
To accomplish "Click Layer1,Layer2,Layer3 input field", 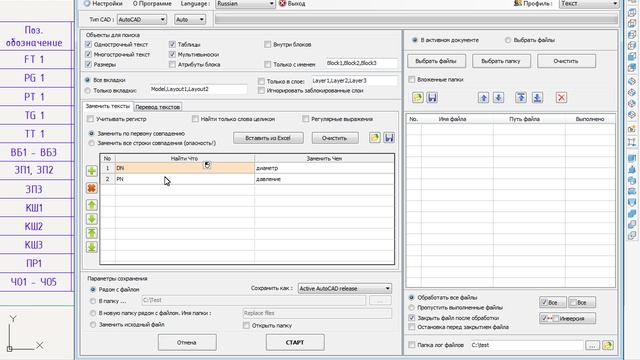I will tap(354, 81).
